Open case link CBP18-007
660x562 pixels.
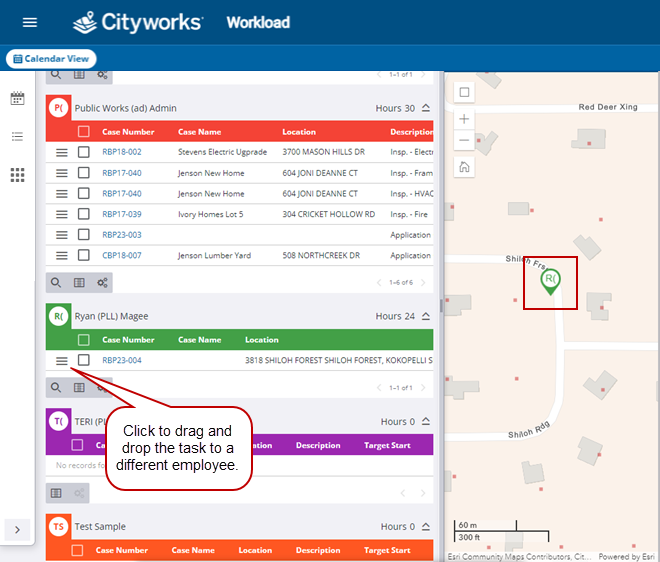click(x=121, y=255)
